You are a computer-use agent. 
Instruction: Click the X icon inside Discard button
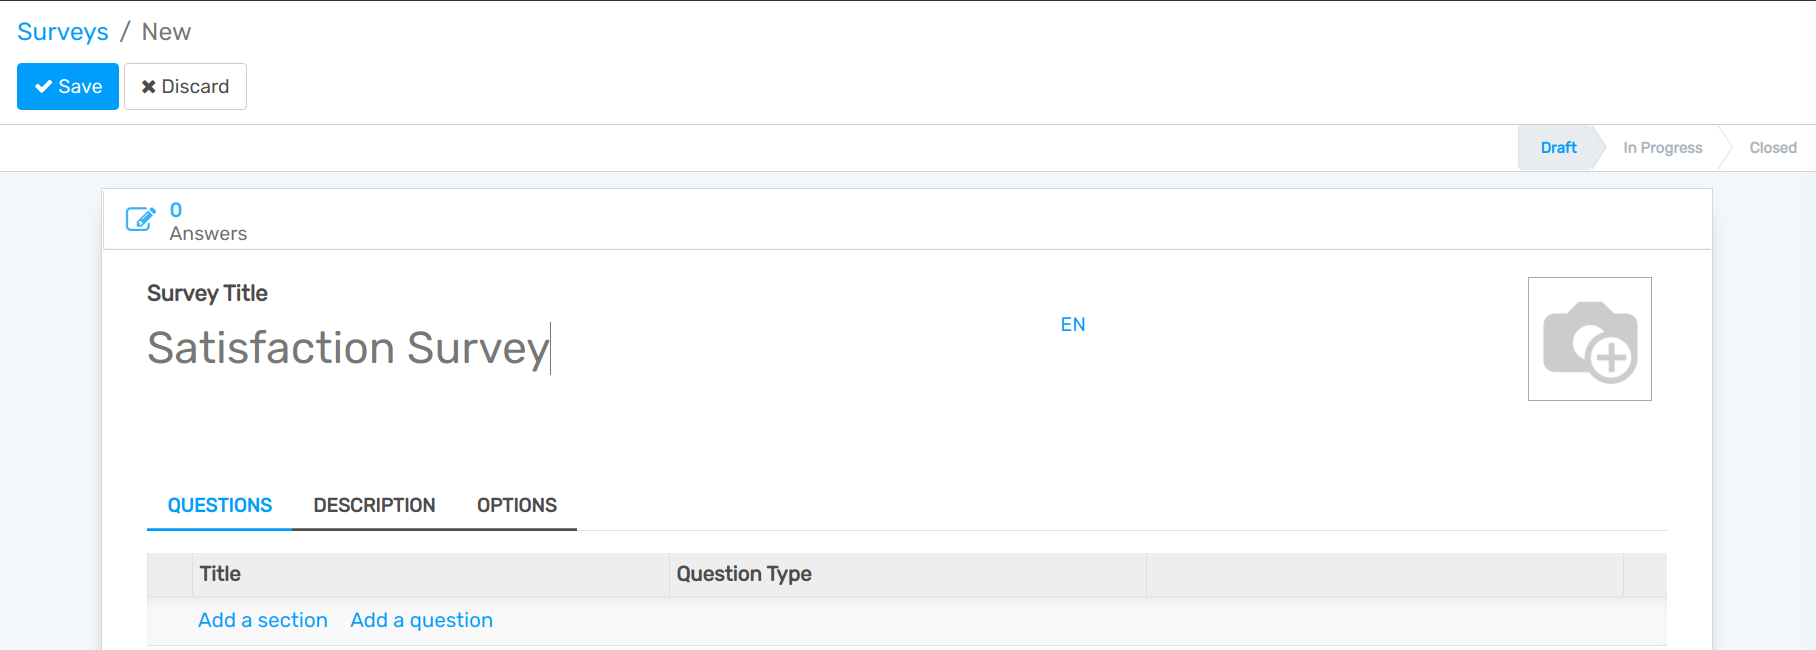148,86
